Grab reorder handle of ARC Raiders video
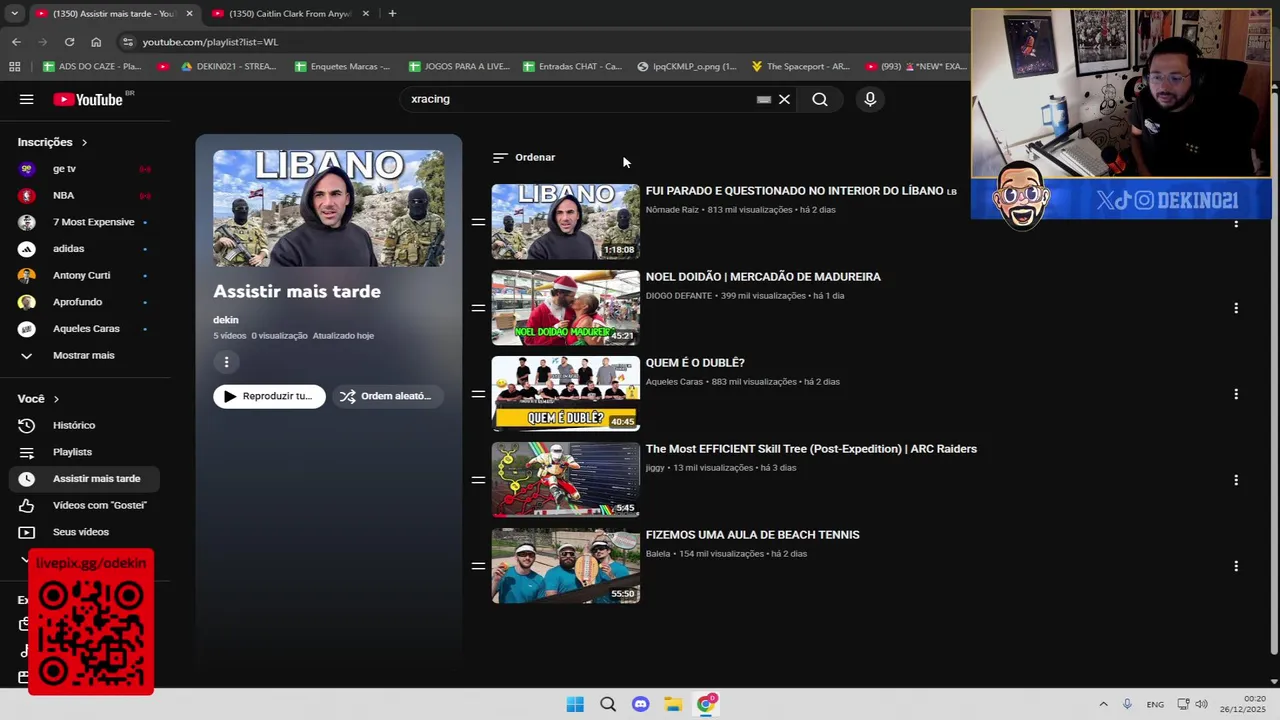Screen dimensions: 1280x720 click(x=478, y=480)
